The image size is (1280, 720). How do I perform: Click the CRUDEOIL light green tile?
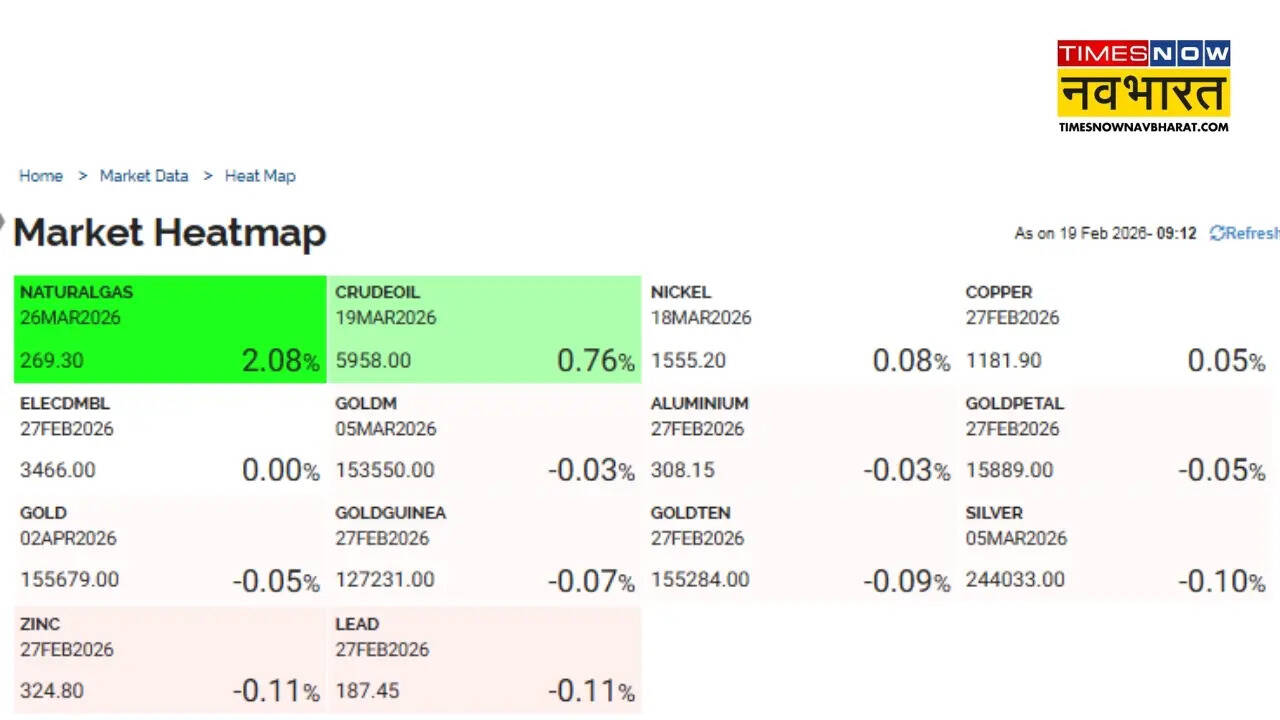[x=484, y=329]
